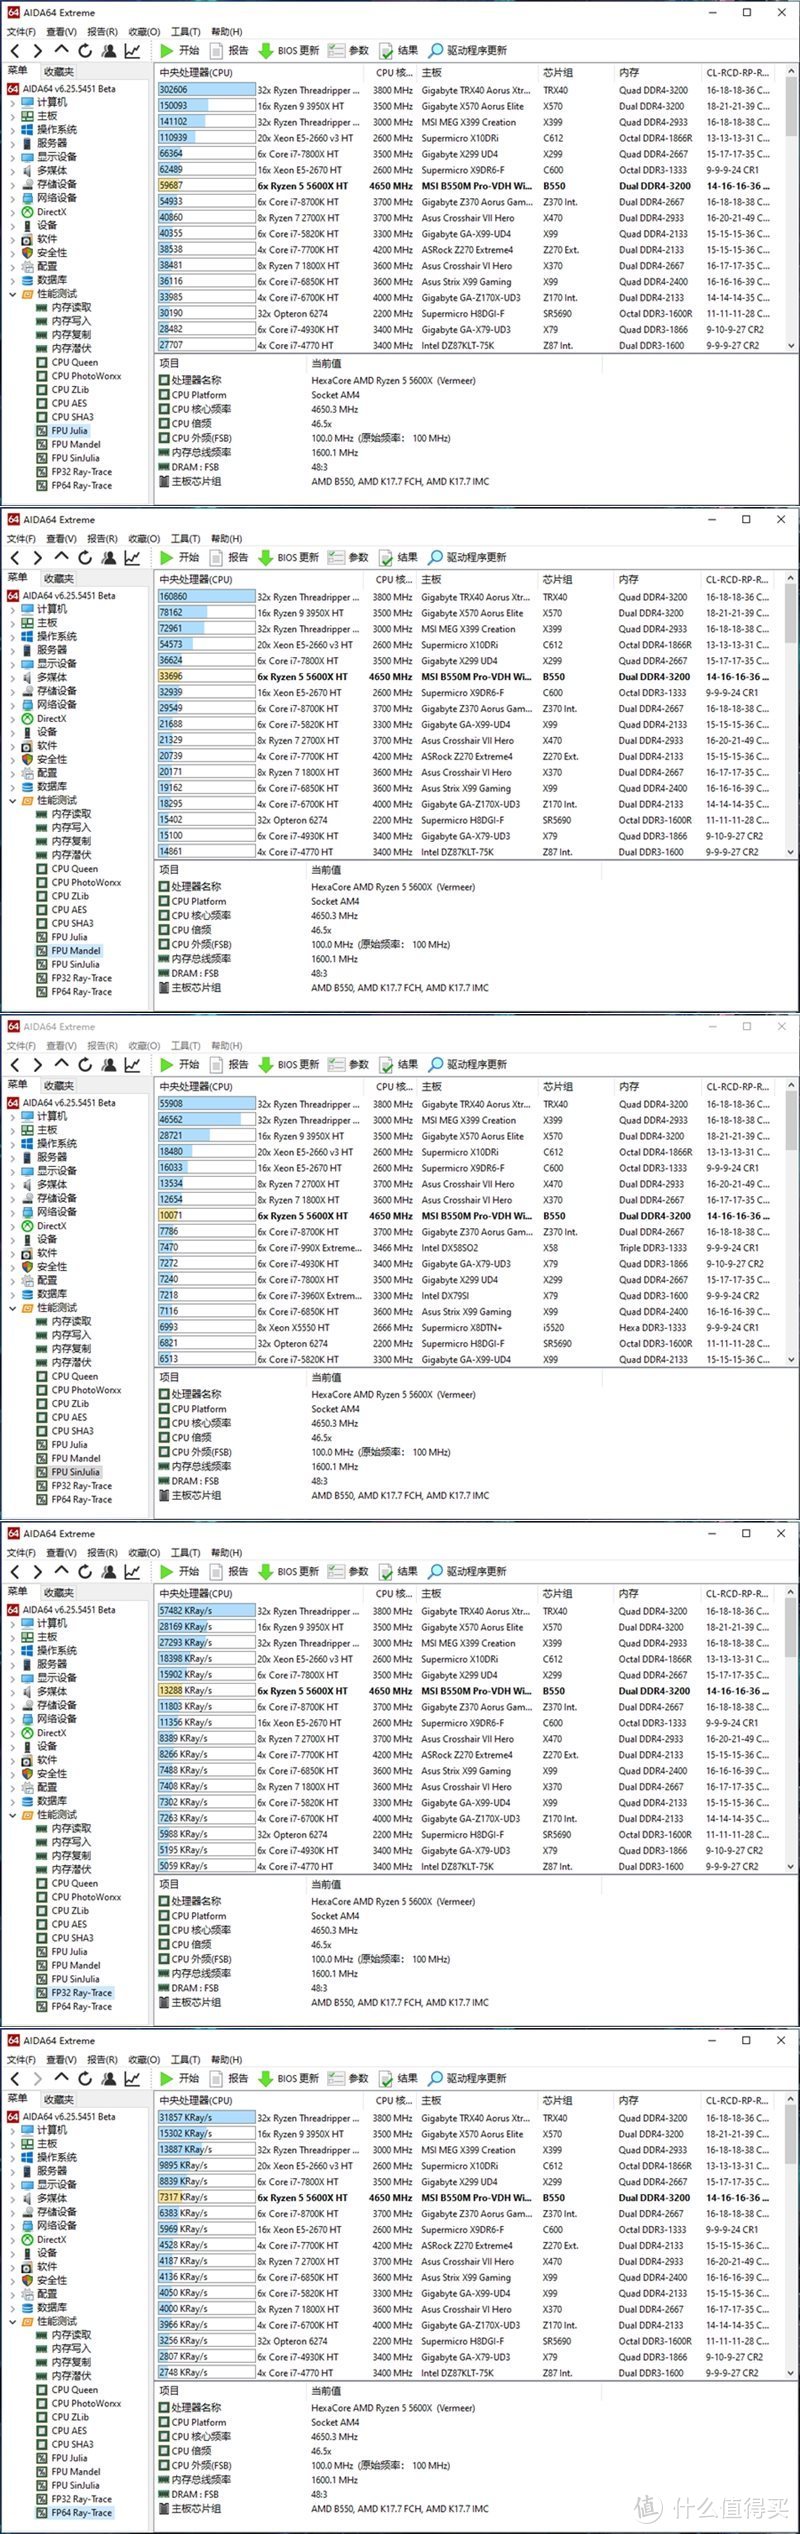Expand 主板 node in FPU Julia window tree
The height and width of the screenshot is (2534, 800).
[x=13, y=116]
